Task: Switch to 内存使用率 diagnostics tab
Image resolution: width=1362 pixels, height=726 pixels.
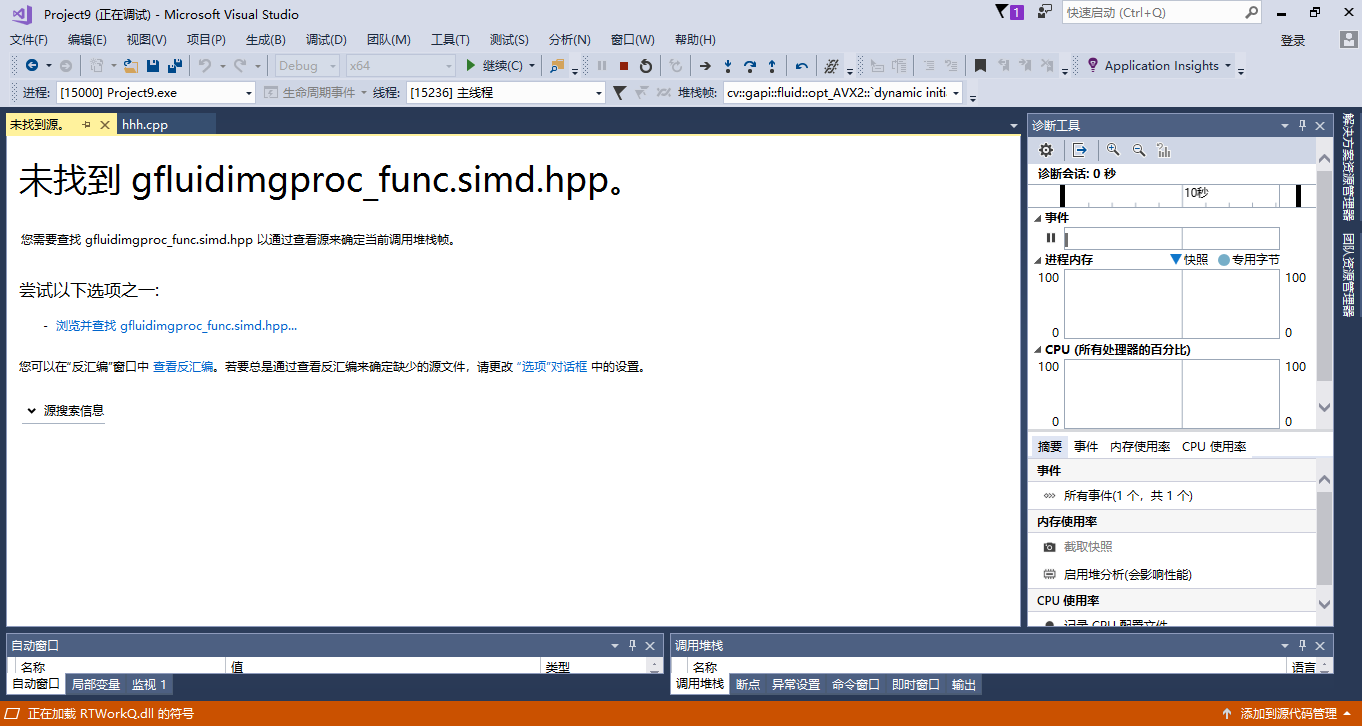Action: pos(1140,446)
